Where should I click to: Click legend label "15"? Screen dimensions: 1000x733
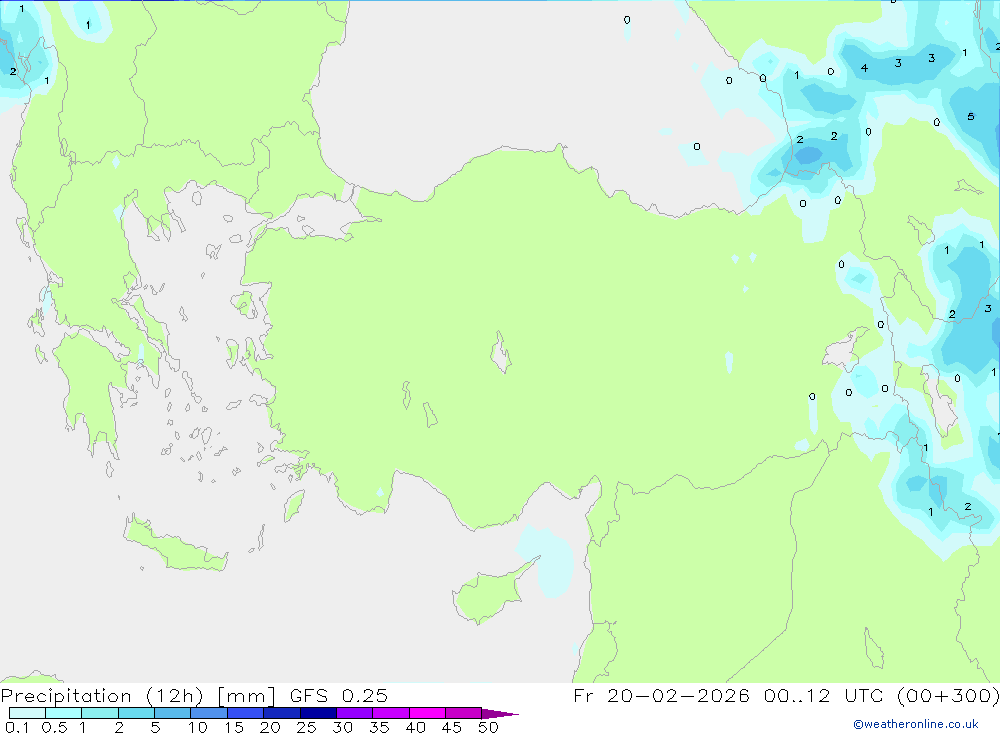[234, 727]
